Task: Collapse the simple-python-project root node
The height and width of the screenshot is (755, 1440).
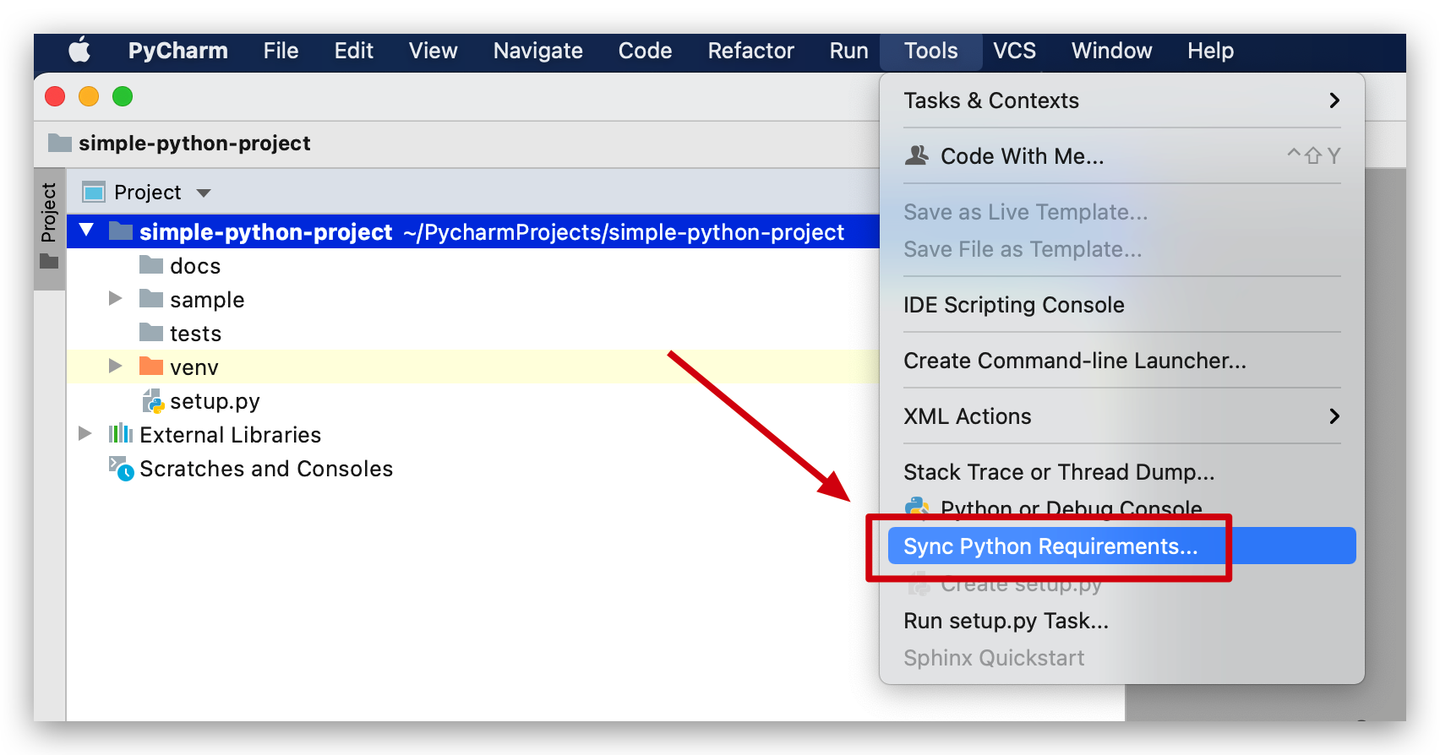Action: click(x=86, y=231)
